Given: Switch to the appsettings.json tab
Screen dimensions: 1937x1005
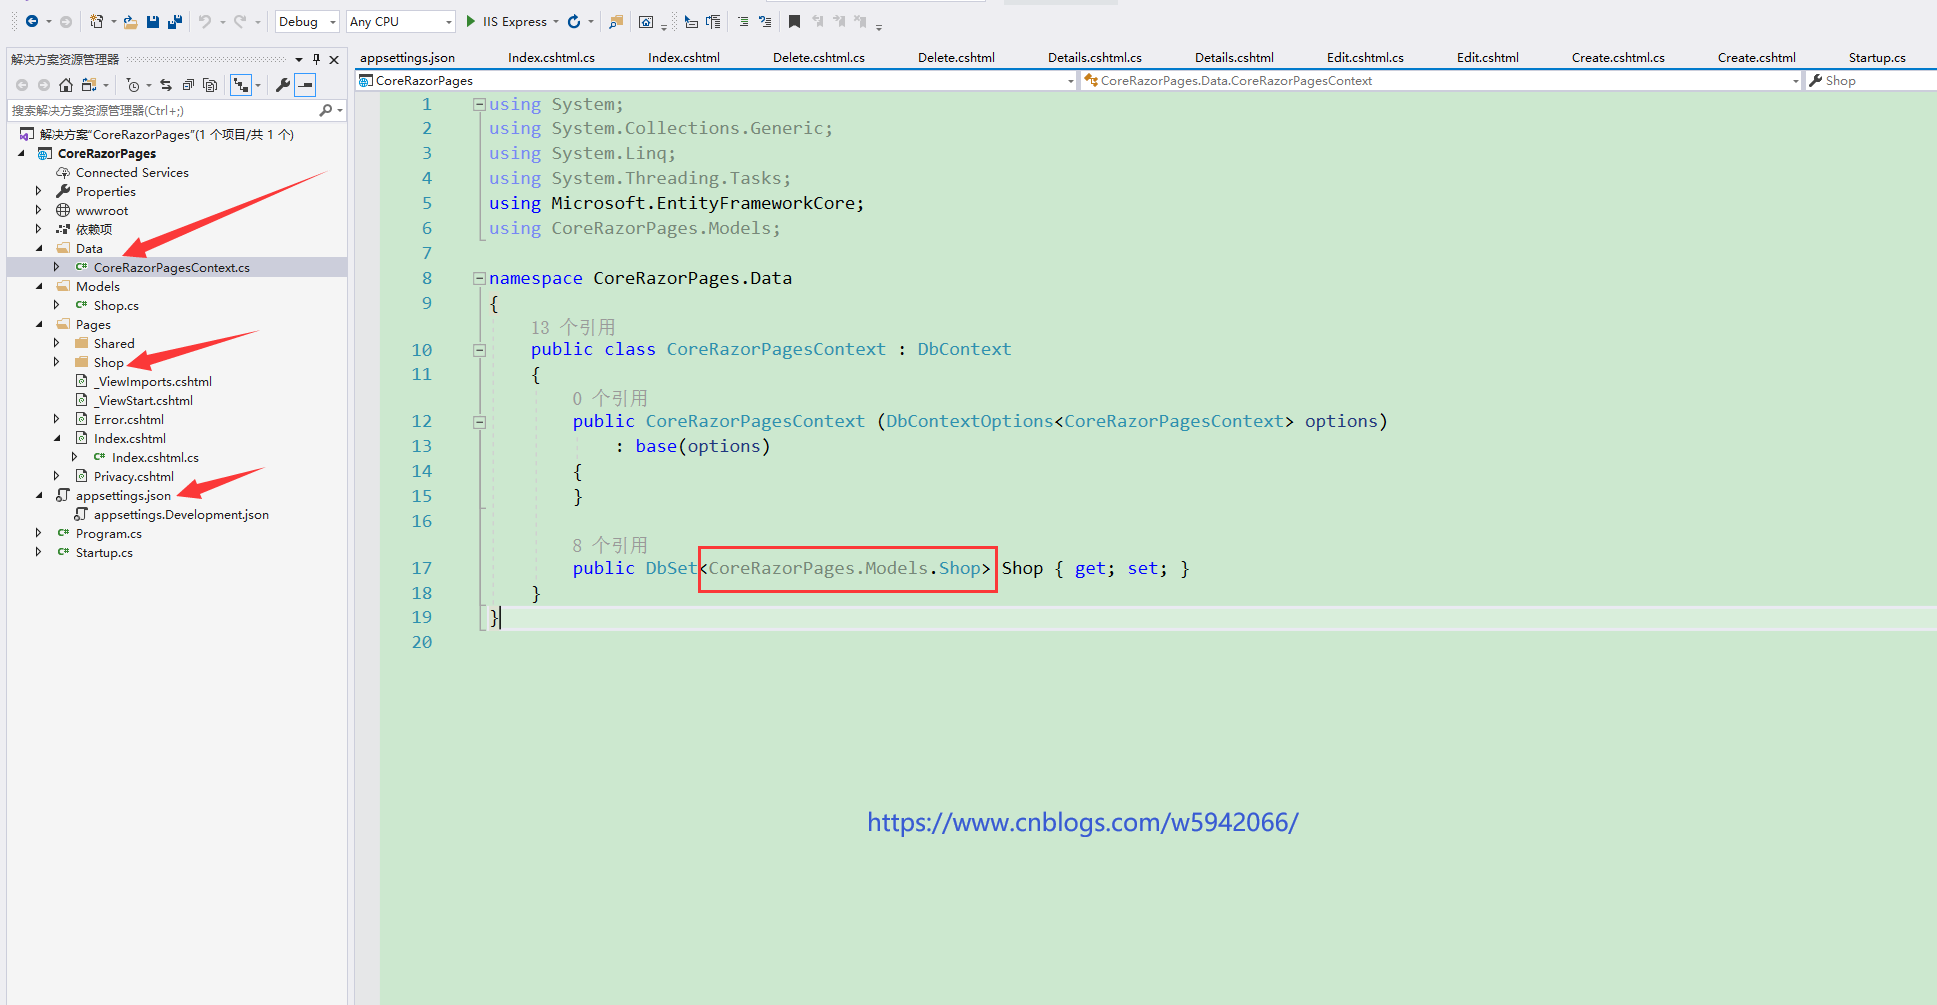Looking at the screenshot, I should point(407,58).
